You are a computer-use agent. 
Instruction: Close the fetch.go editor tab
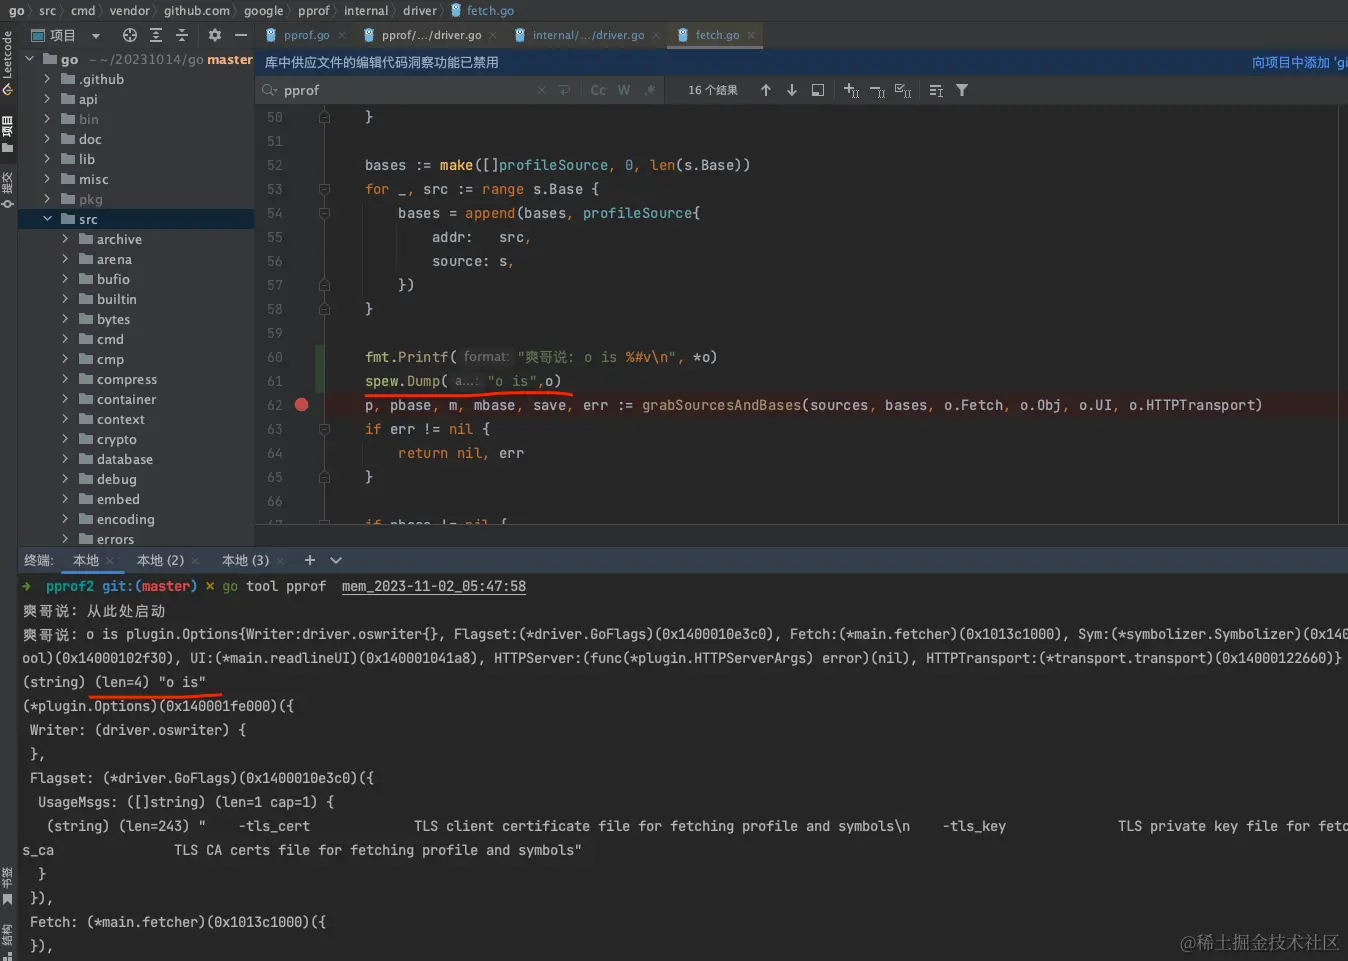click(x=751, y=35)
